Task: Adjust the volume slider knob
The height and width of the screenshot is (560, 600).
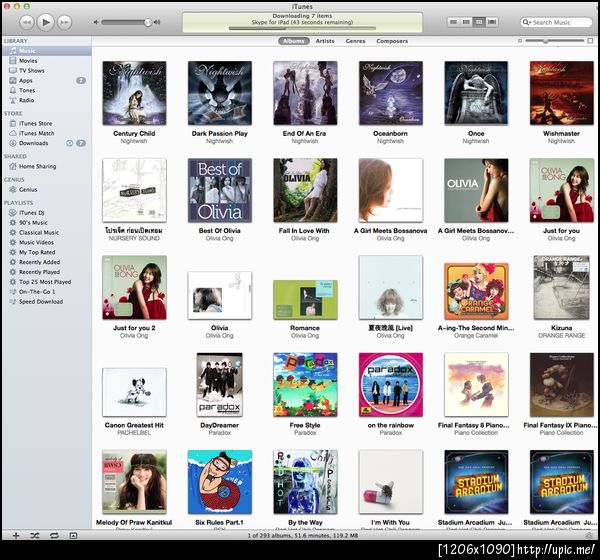Action: [x=148, y=22]
